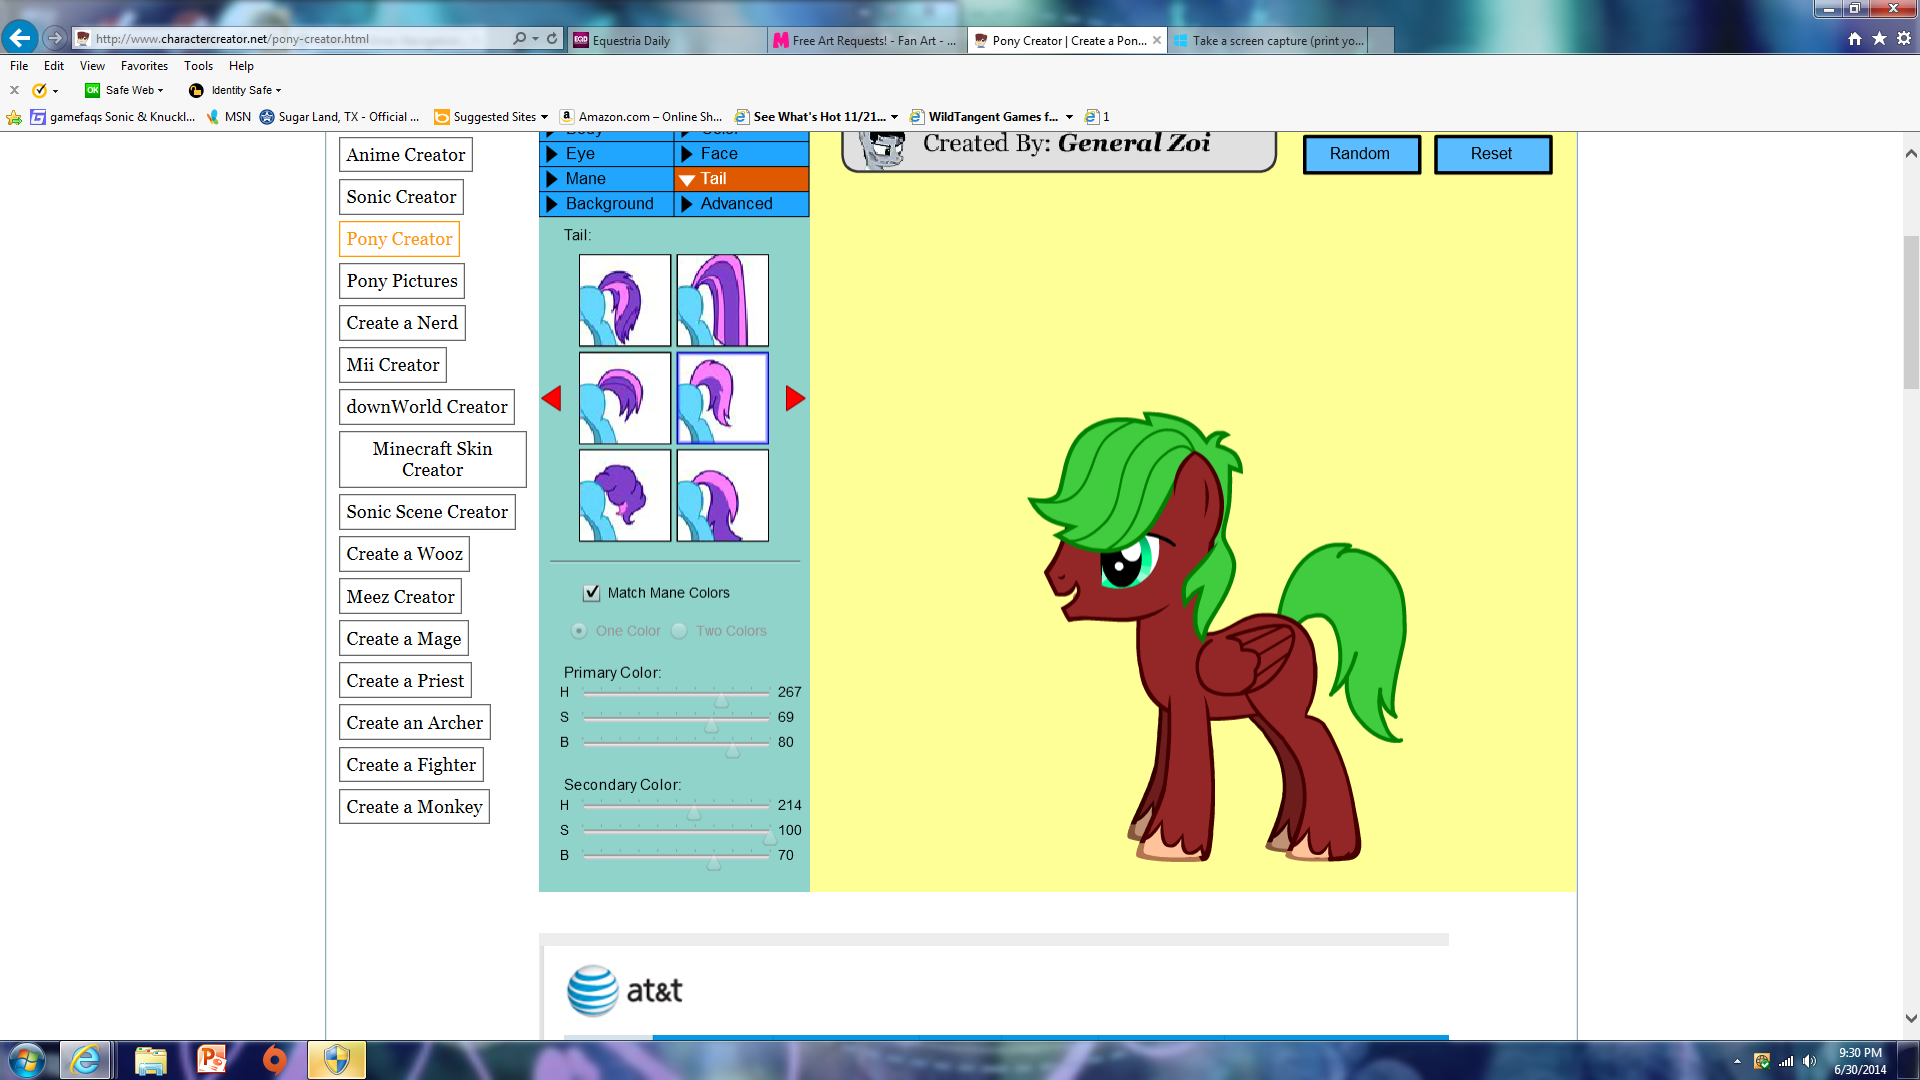Click the browser Back arrow button

(20, 38)
